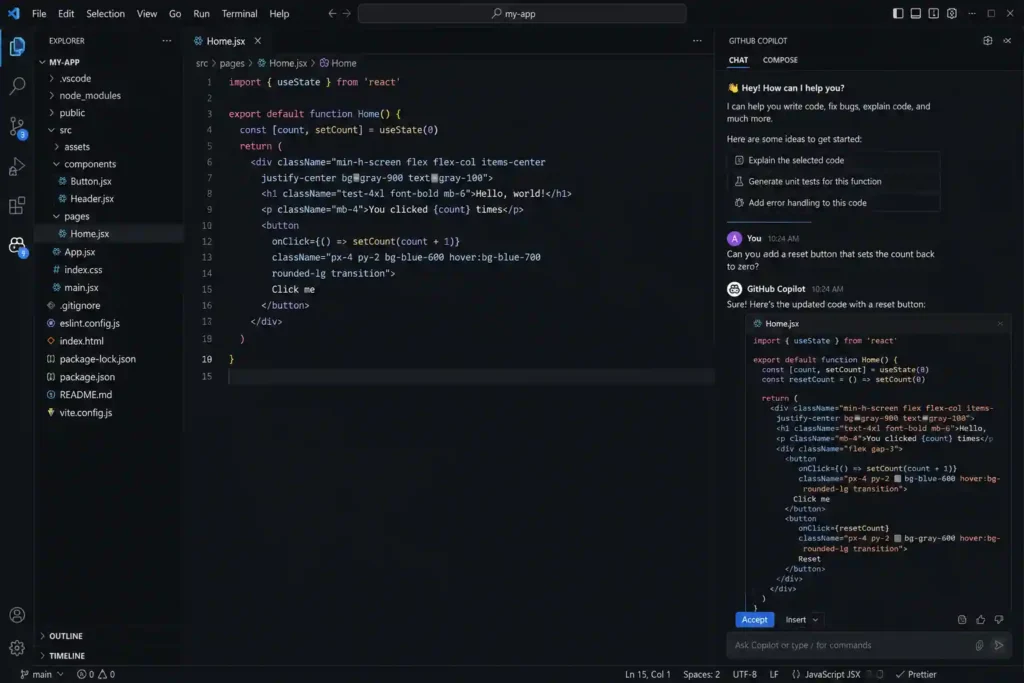Click 'Add error handling to this code'
Screen dimensions: 1024x683
833,203
